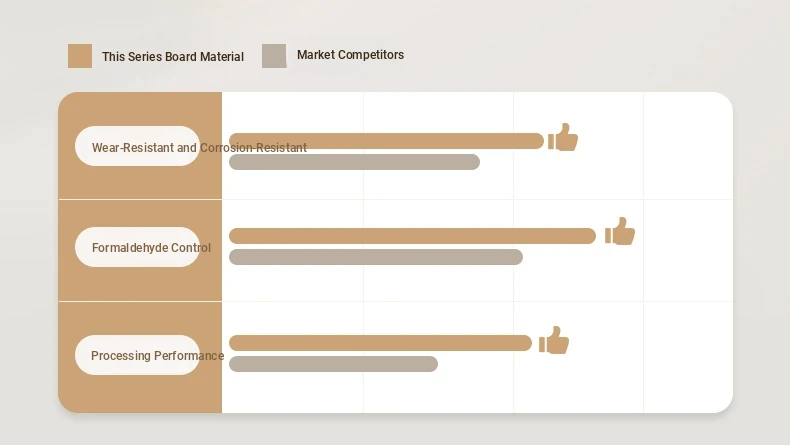Select the Formaldehyde Control pill label
This screenshot has width=790, height=445.
tap(137, 247)
